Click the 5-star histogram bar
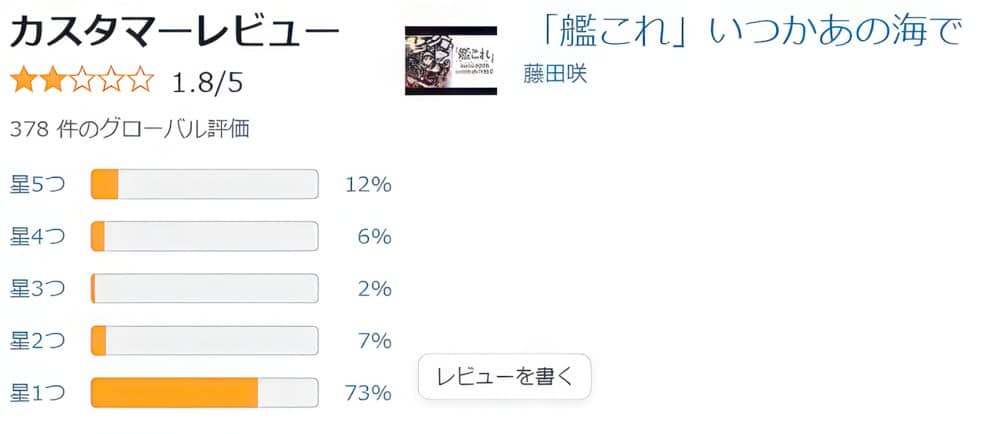1000x434 pixels. [x=204, y=185]
